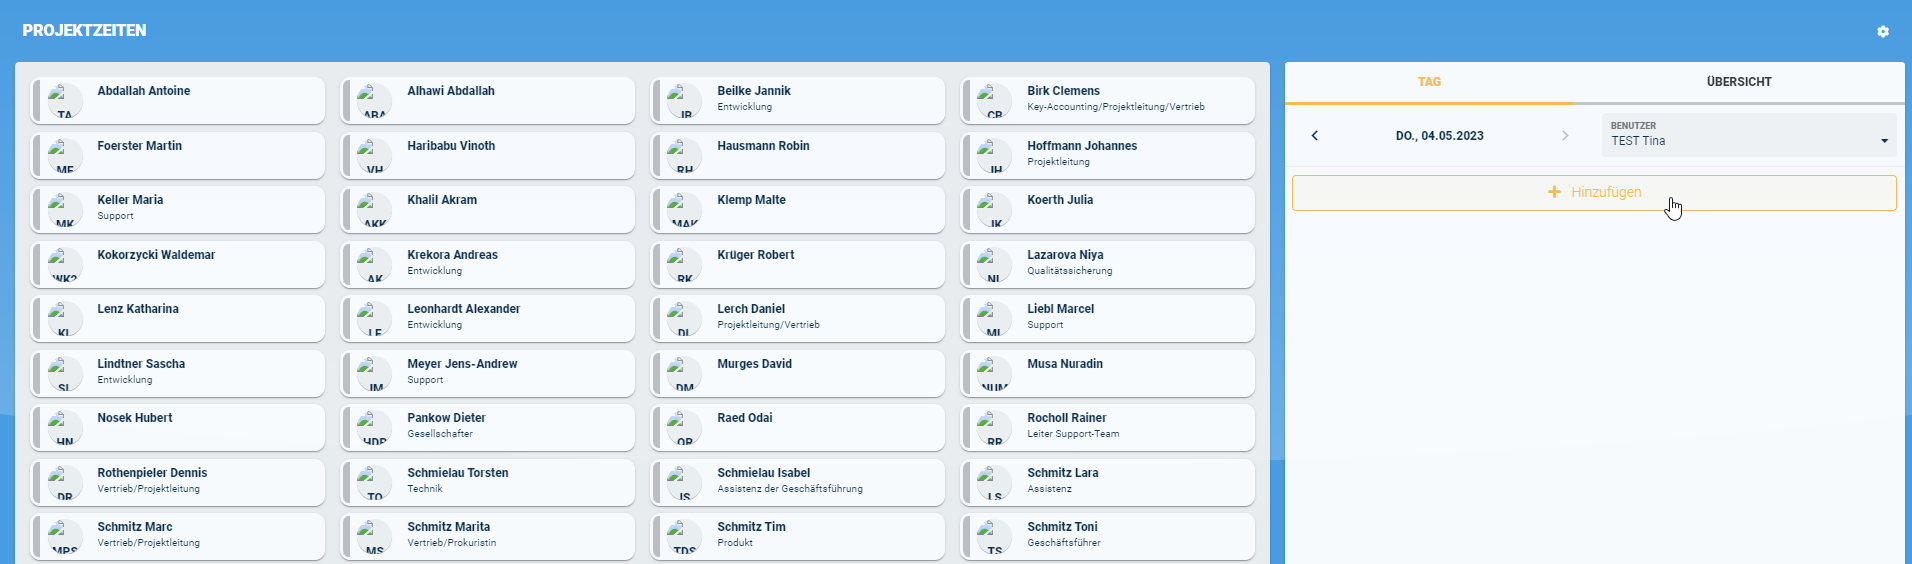Select the Rocholl Rainer user card
The image size is (1912, 564).
(1107, 427)
